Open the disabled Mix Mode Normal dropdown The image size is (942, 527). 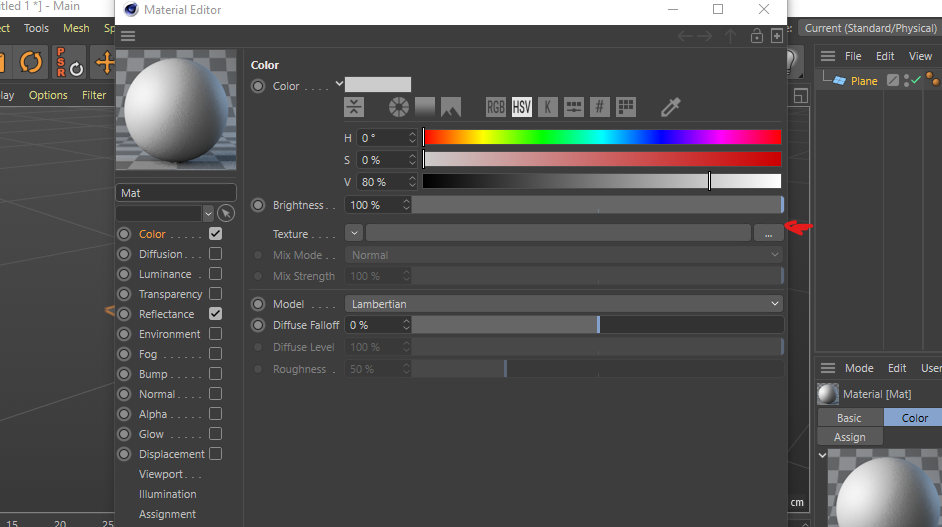point(564,255)
